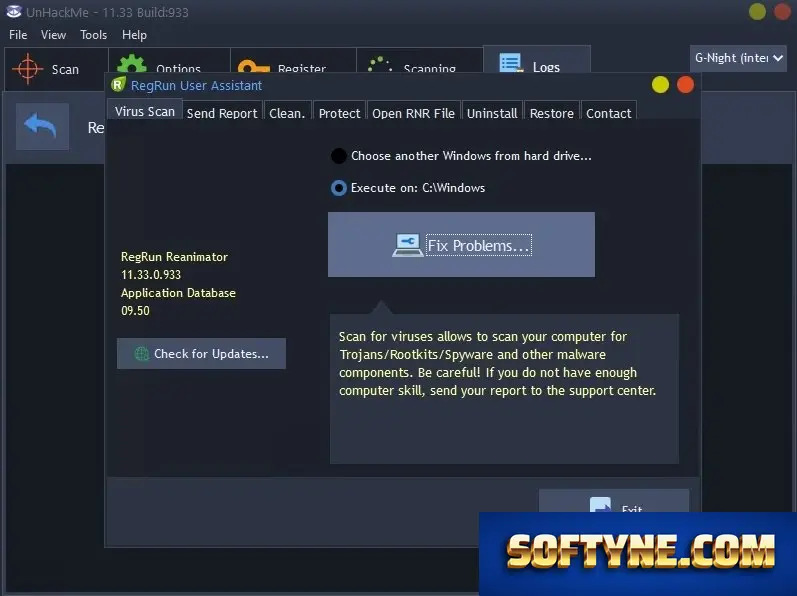Viewport: 797px width, 596px height.
Task: Open the G-Night theme dropdown
Action: pyautogui.click(x=738, y=58)
